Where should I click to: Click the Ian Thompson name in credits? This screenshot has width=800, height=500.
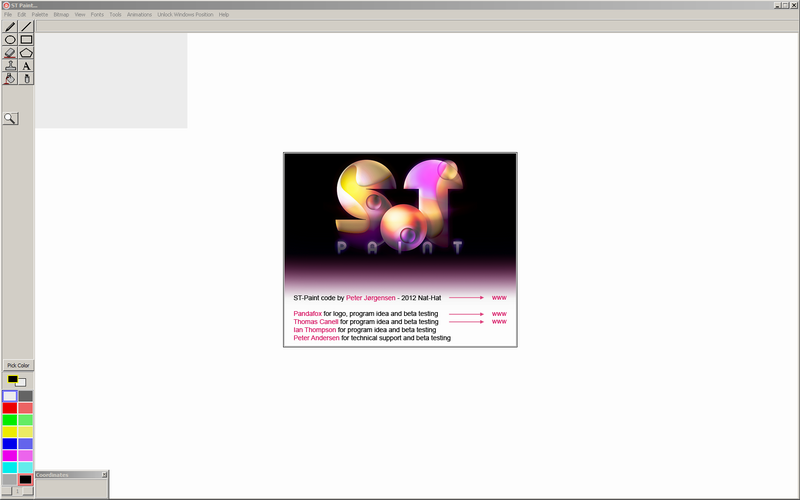[315, 330]
